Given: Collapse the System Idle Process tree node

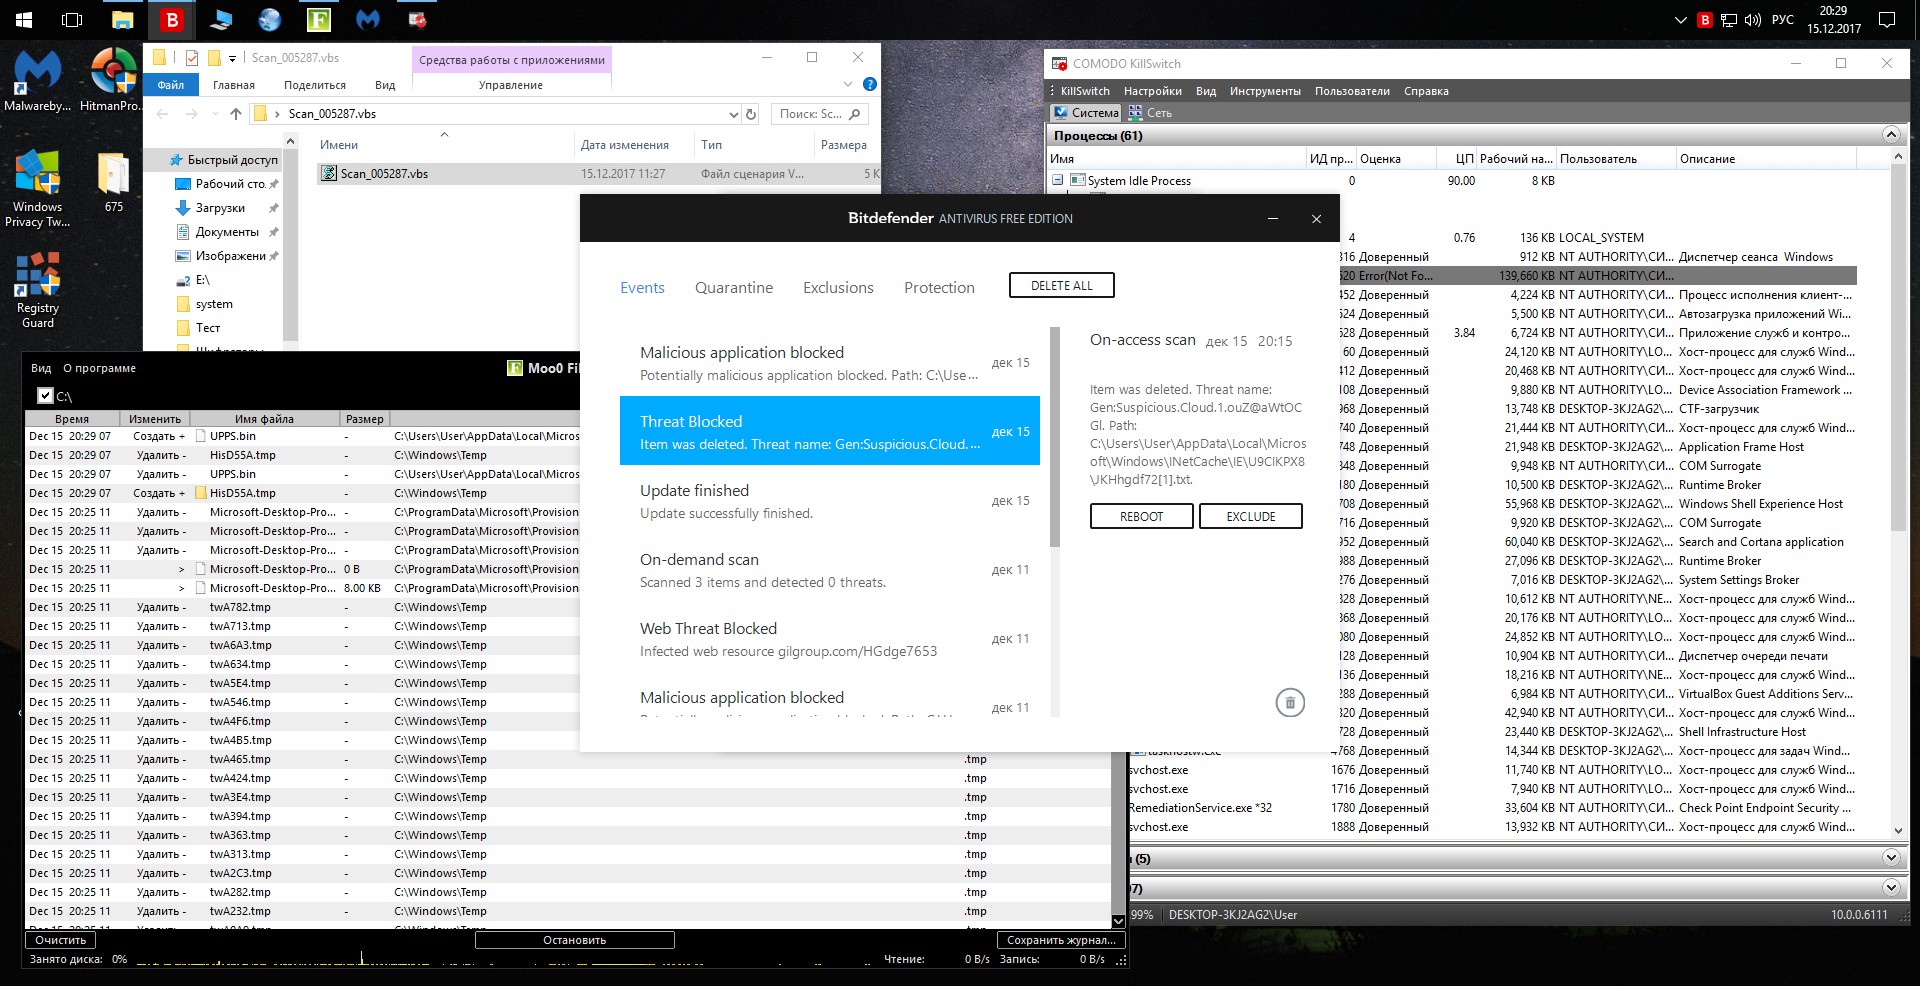Looking at the screenshot, I should 1057,181.
